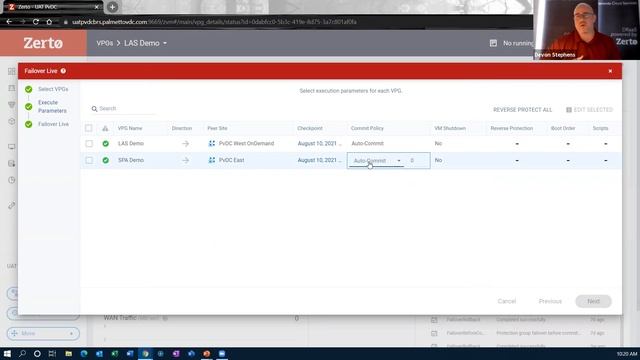Image resolution: width=640 pixels, height=360 pixels.
Task: Go to the Failover Live wizard step
Action: [x=53, y=124]
